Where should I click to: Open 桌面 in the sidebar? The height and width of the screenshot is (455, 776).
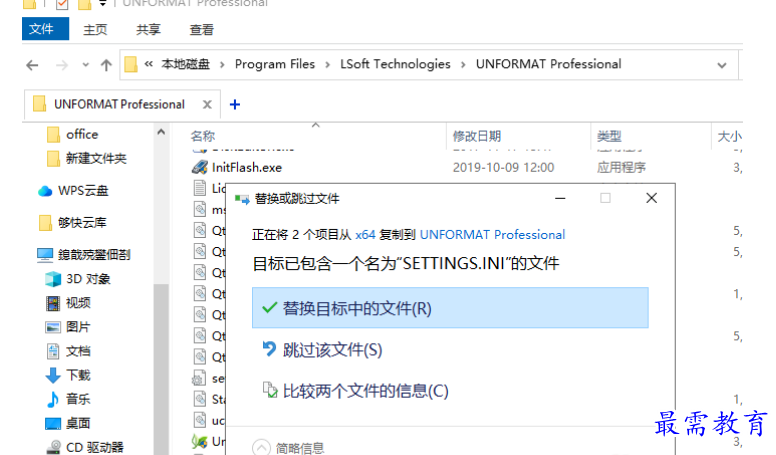pyautogui.click(x=68, y=423)
